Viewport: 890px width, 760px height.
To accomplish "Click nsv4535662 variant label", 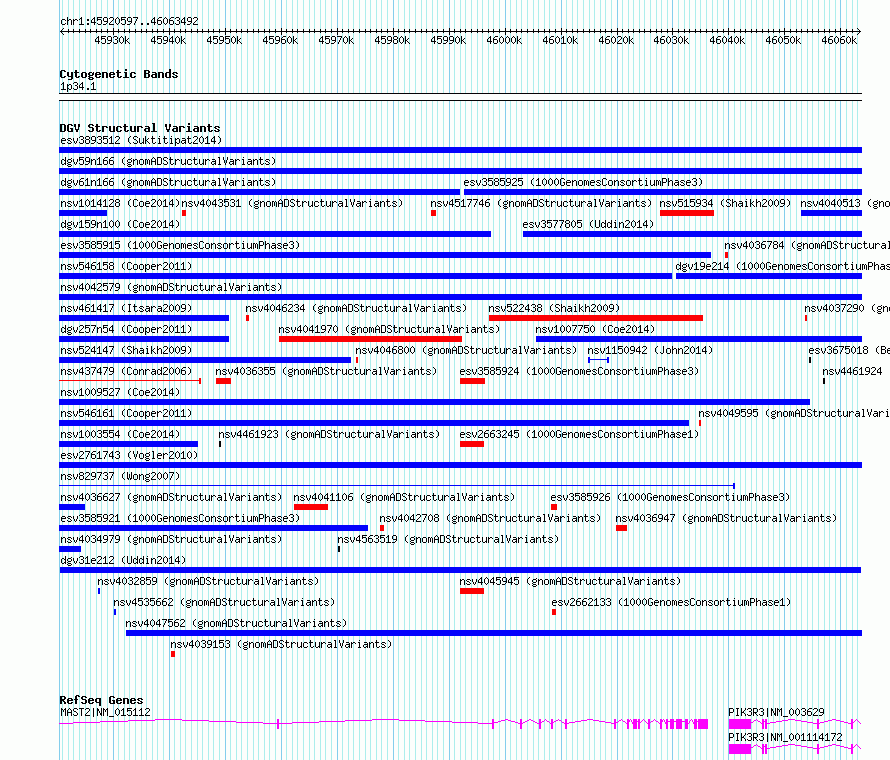I will (224, 602).
